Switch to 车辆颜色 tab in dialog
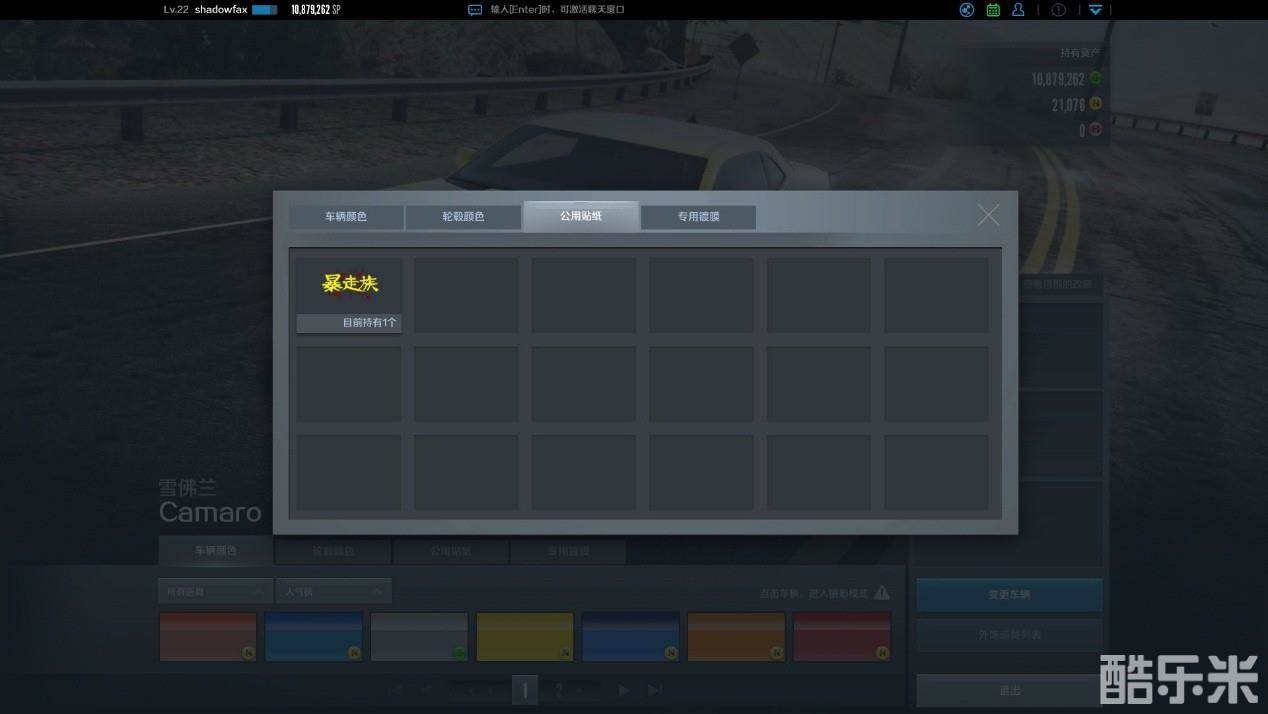This screenshot has width=1268, height=714. pos(346,216)
